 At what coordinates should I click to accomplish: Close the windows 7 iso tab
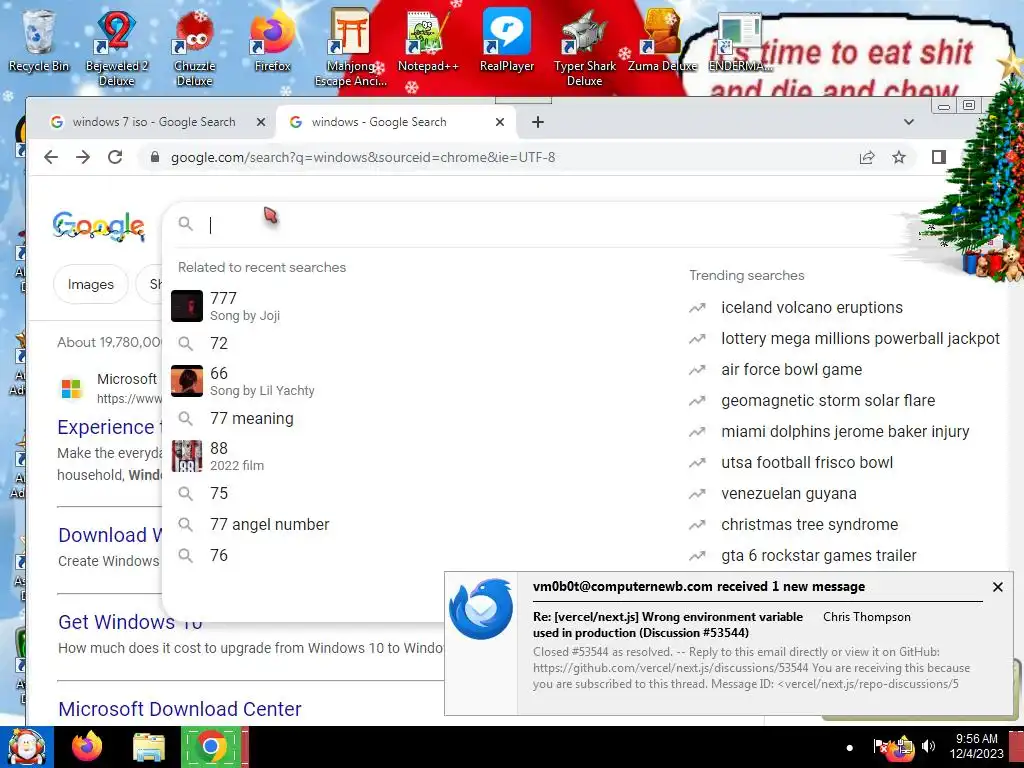pyautogui.click(x=261, y=122)
